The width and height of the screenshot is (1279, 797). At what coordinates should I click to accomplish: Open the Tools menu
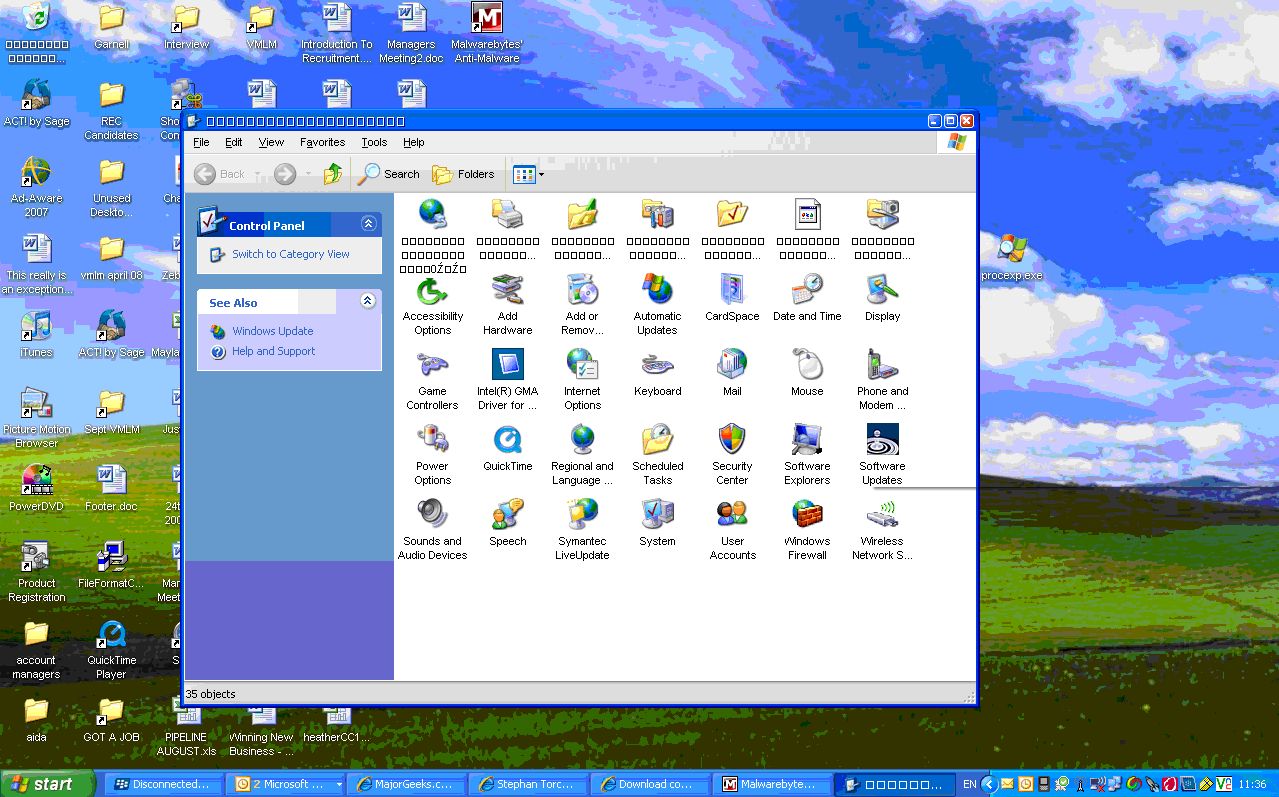click(374, 142)
